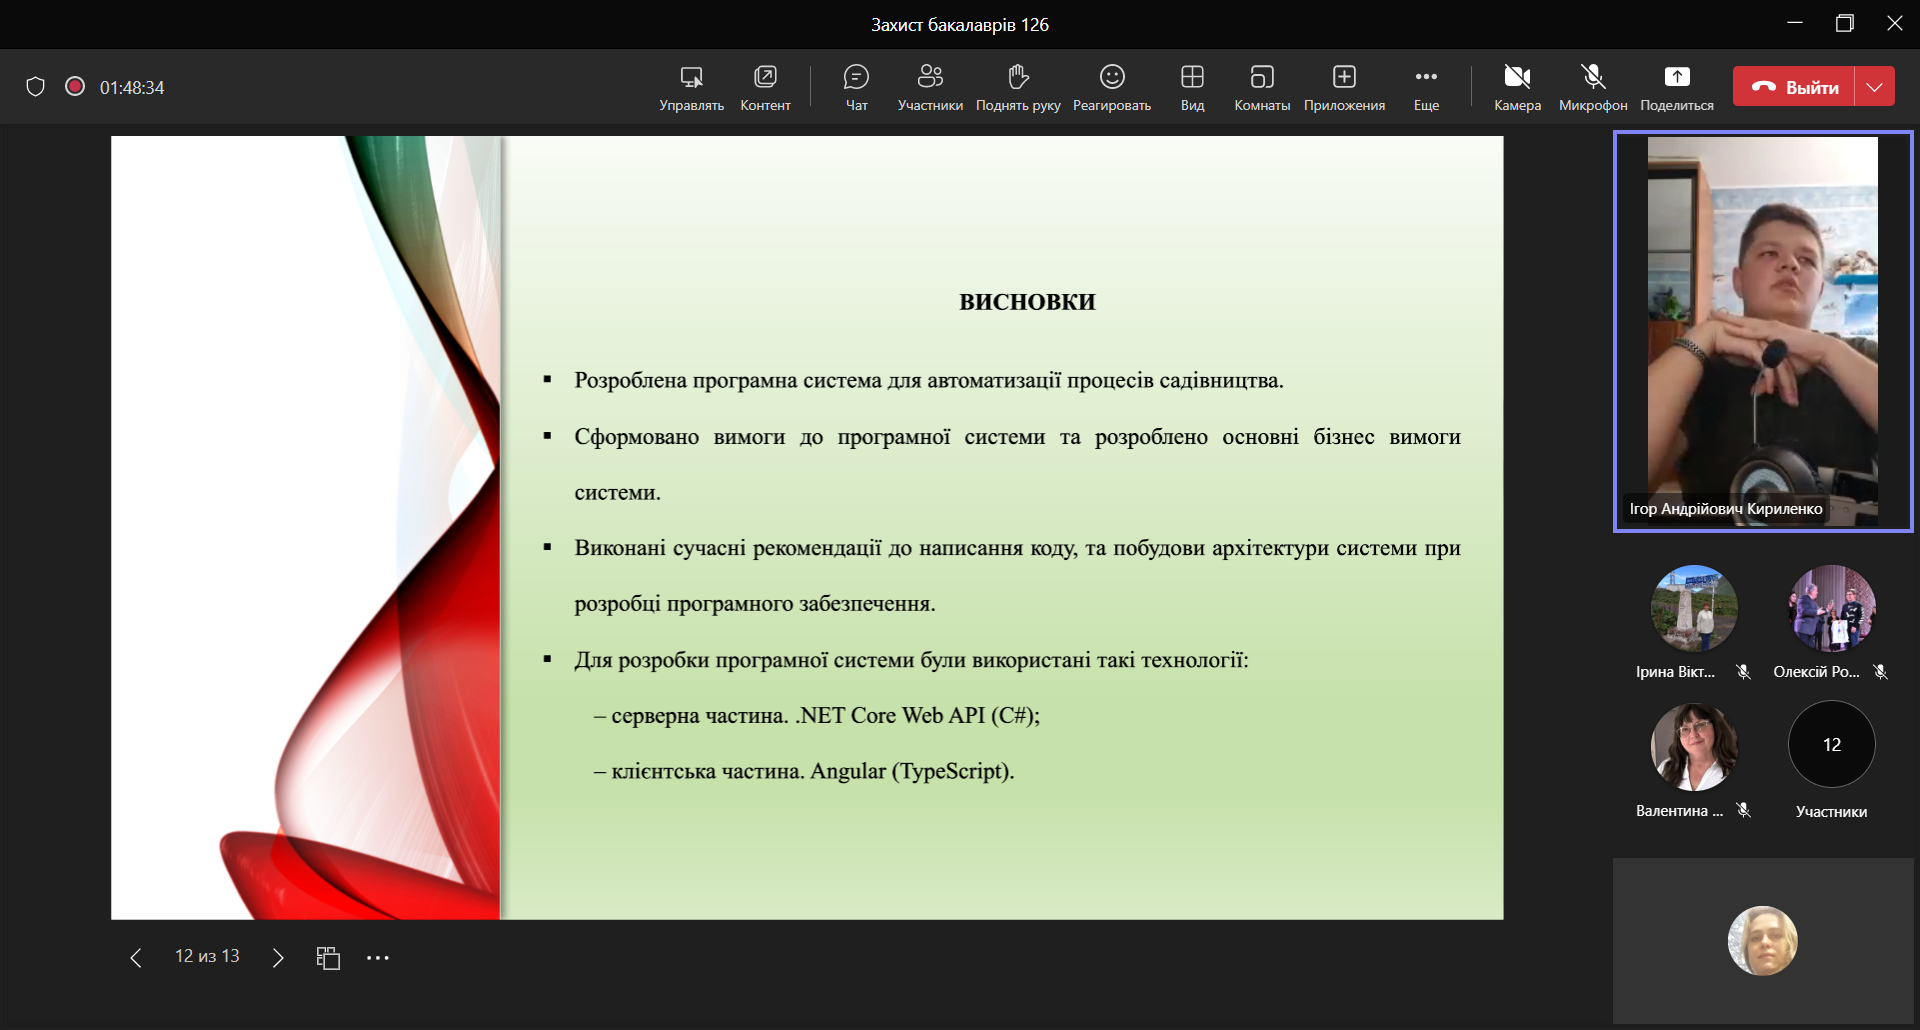Viewport: 1920px width, 1030px height.
Task: Click muted mic icon beside Олексій Ро...
Action: tap(1881, 672)
